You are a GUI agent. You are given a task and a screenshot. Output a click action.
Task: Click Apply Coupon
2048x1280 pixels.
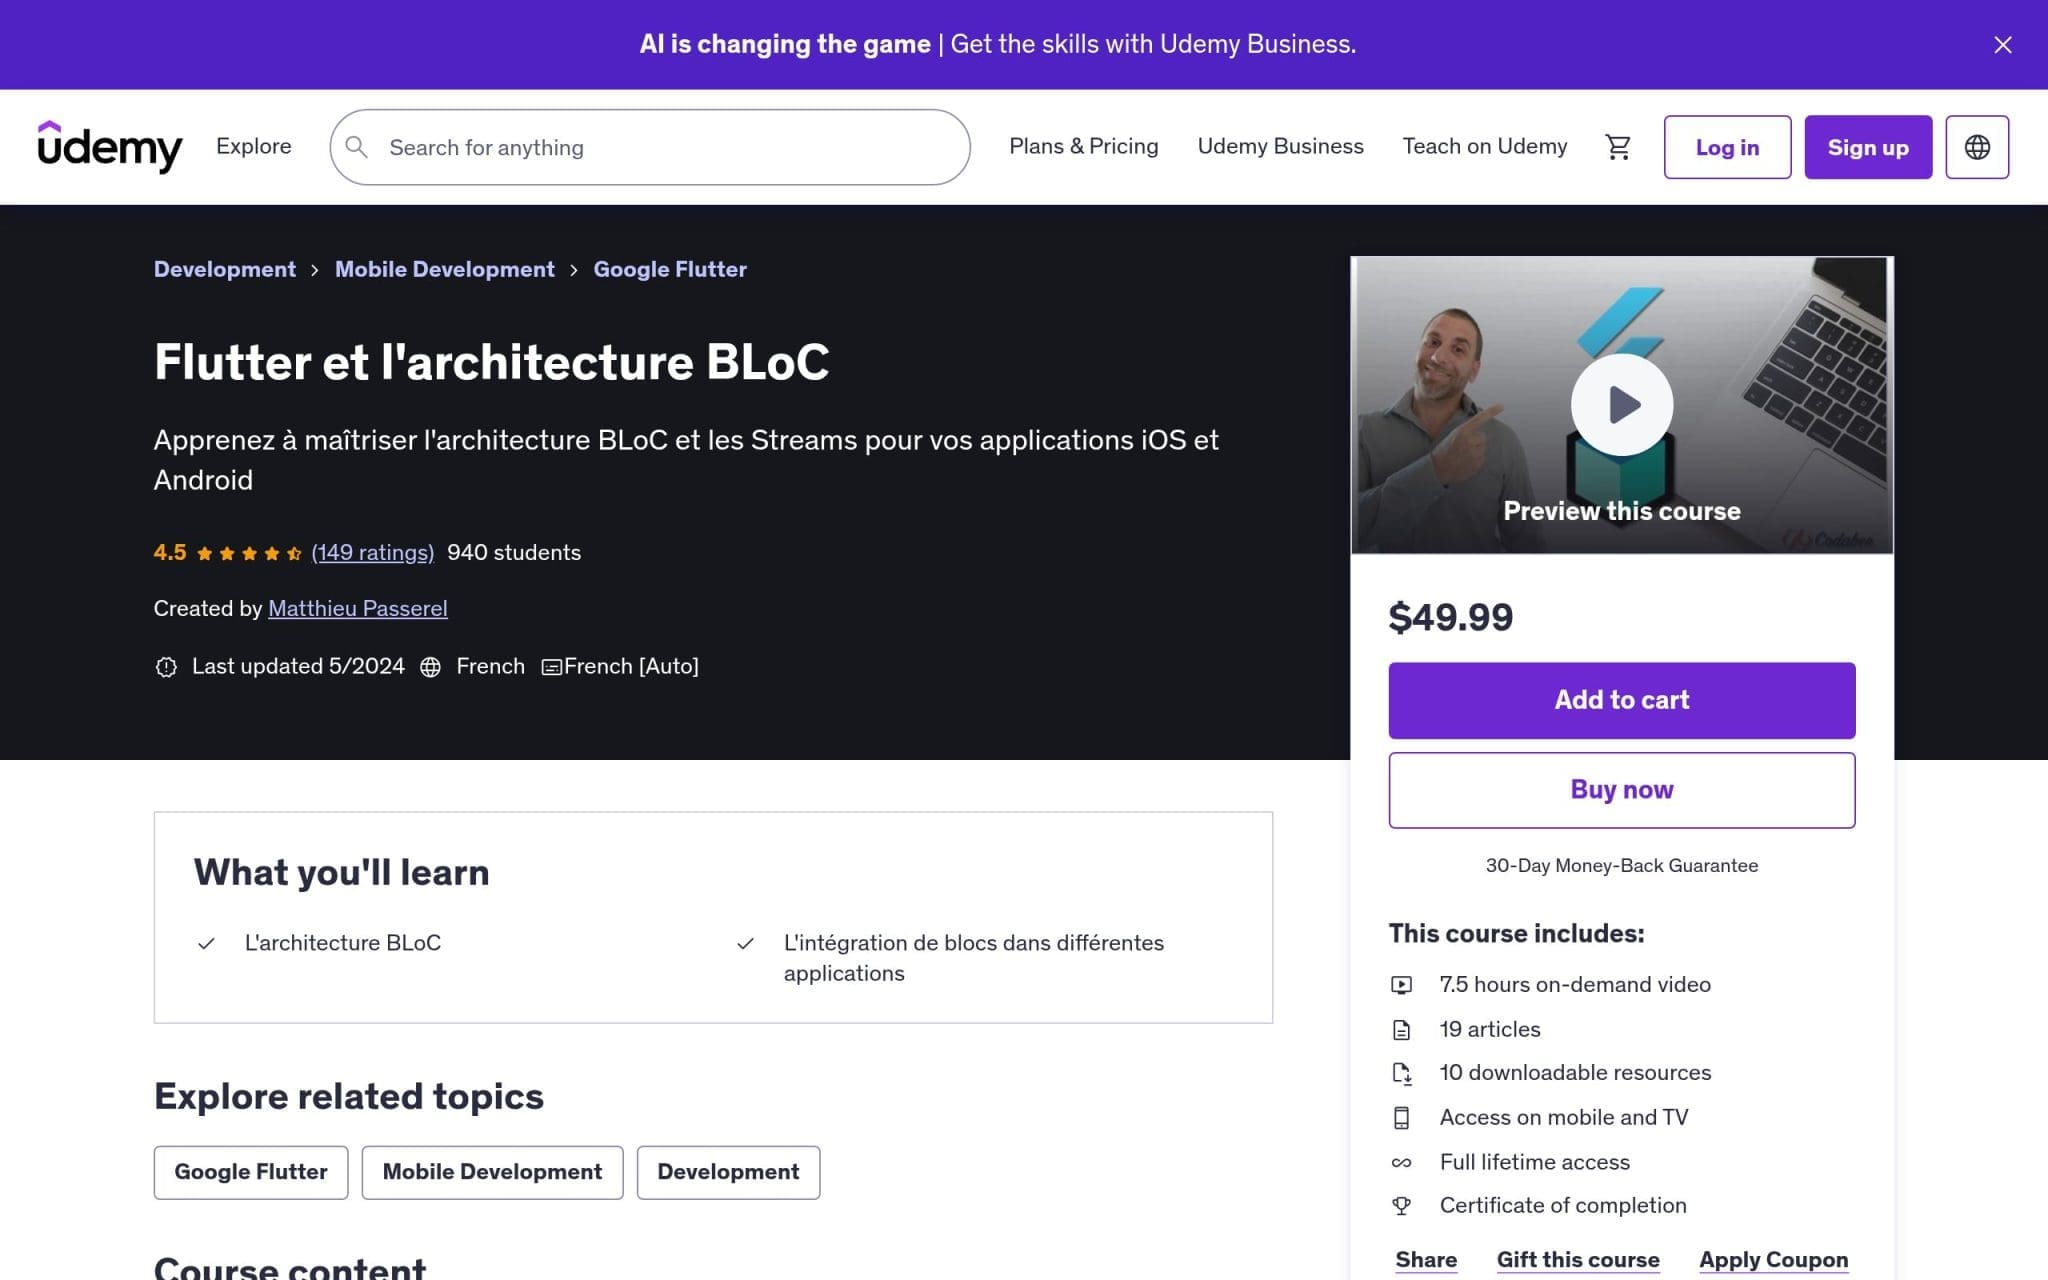pyautogui.click(x=1773, y=1260)
